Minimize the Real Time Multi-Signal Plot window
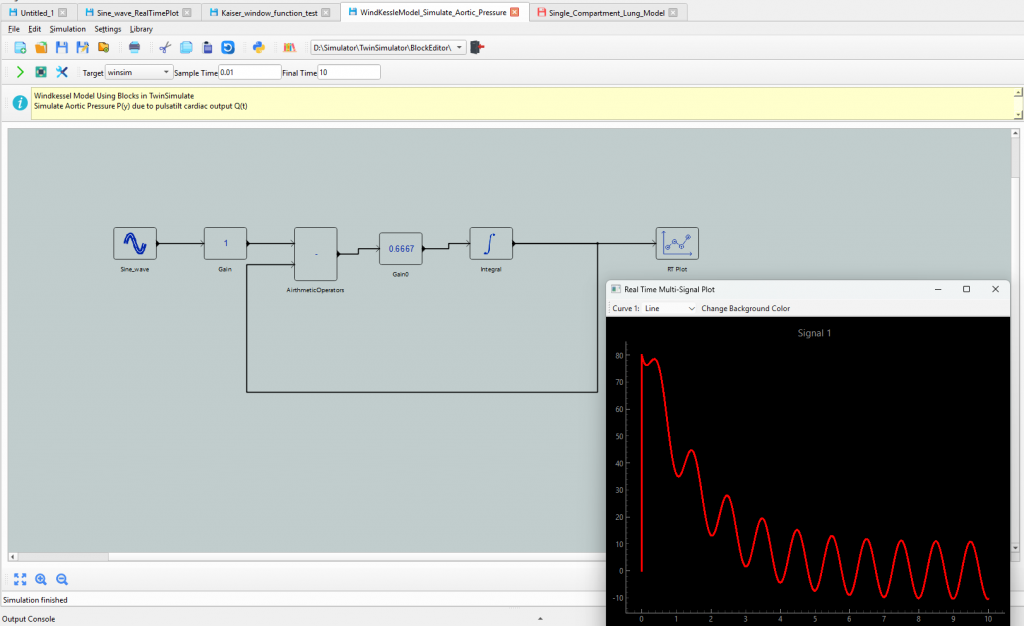Screen dimensions: 1024x626 [938, 289]
